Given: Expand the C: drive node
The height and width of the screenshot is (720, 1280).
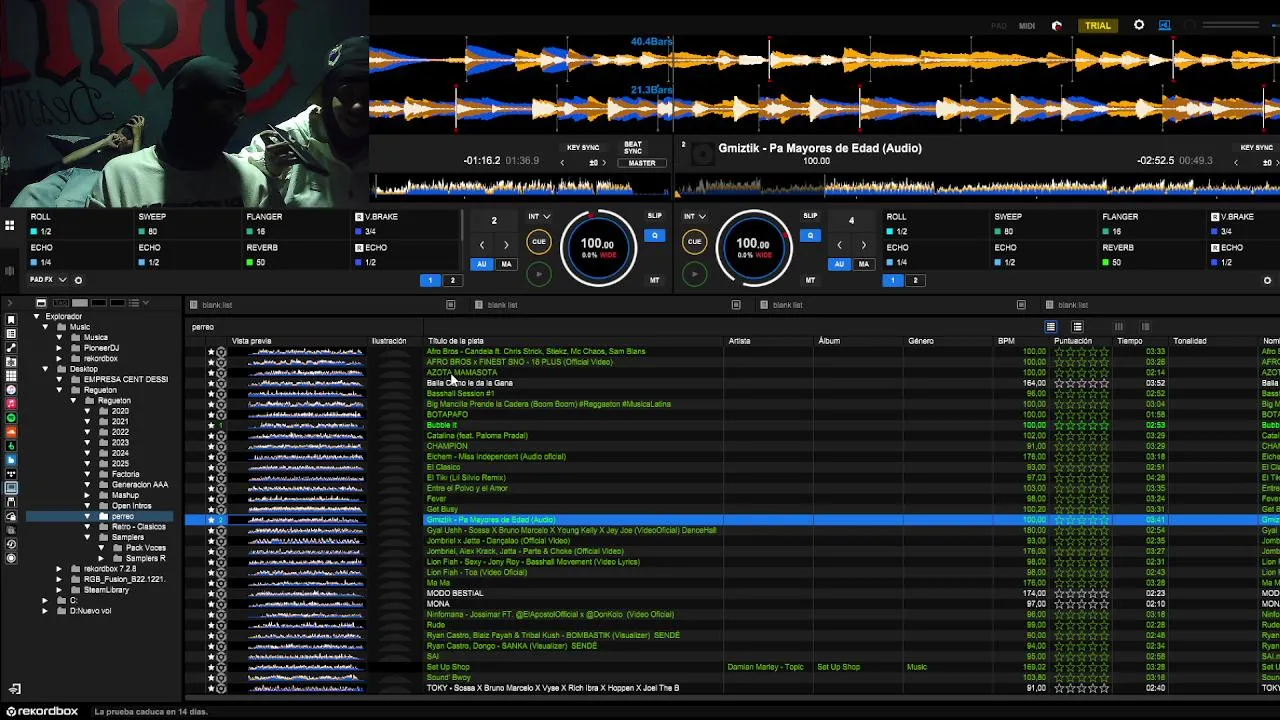Looking at the screenshot, I should click(45, 600).
